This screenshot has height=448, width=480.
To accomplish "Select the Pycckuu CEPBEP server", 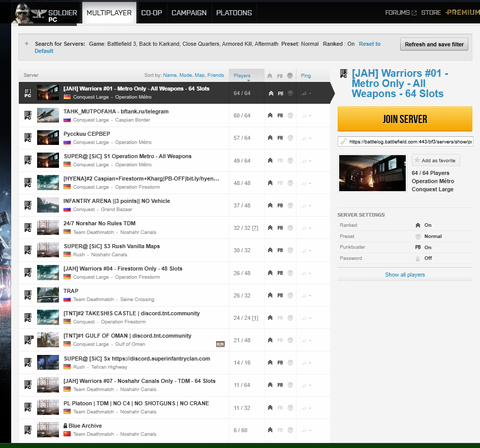I will (x=174, y=138).
